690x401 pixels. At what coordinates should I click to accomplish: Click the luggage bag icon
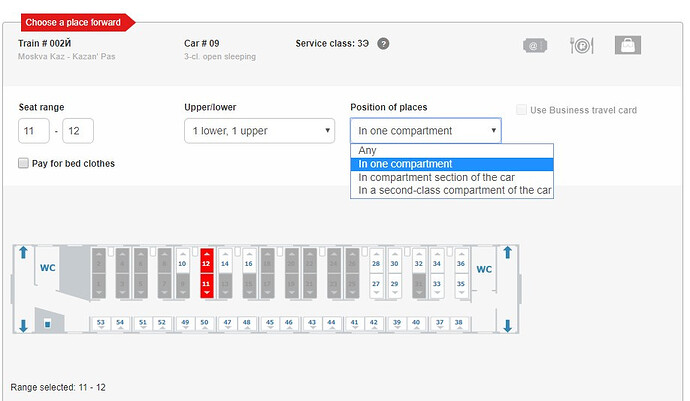pyautogui.click(x=628, y=45)
